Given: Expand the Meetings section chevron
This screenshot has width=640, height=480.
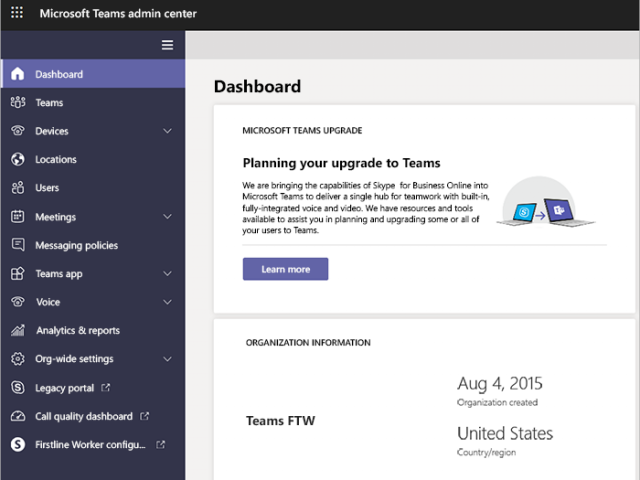Looking at the screenshot, I should (x=167, y=217).
